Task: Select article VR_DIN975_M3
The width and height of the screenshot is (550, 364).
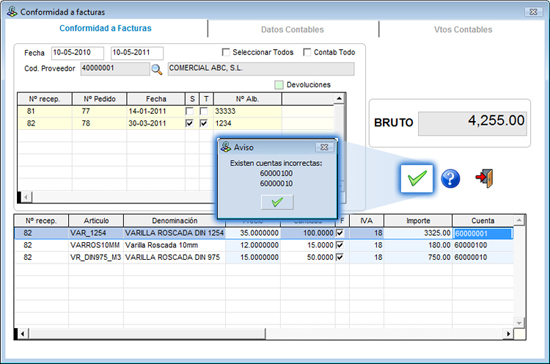Action: pyautogui.click(x=95, y=257)
